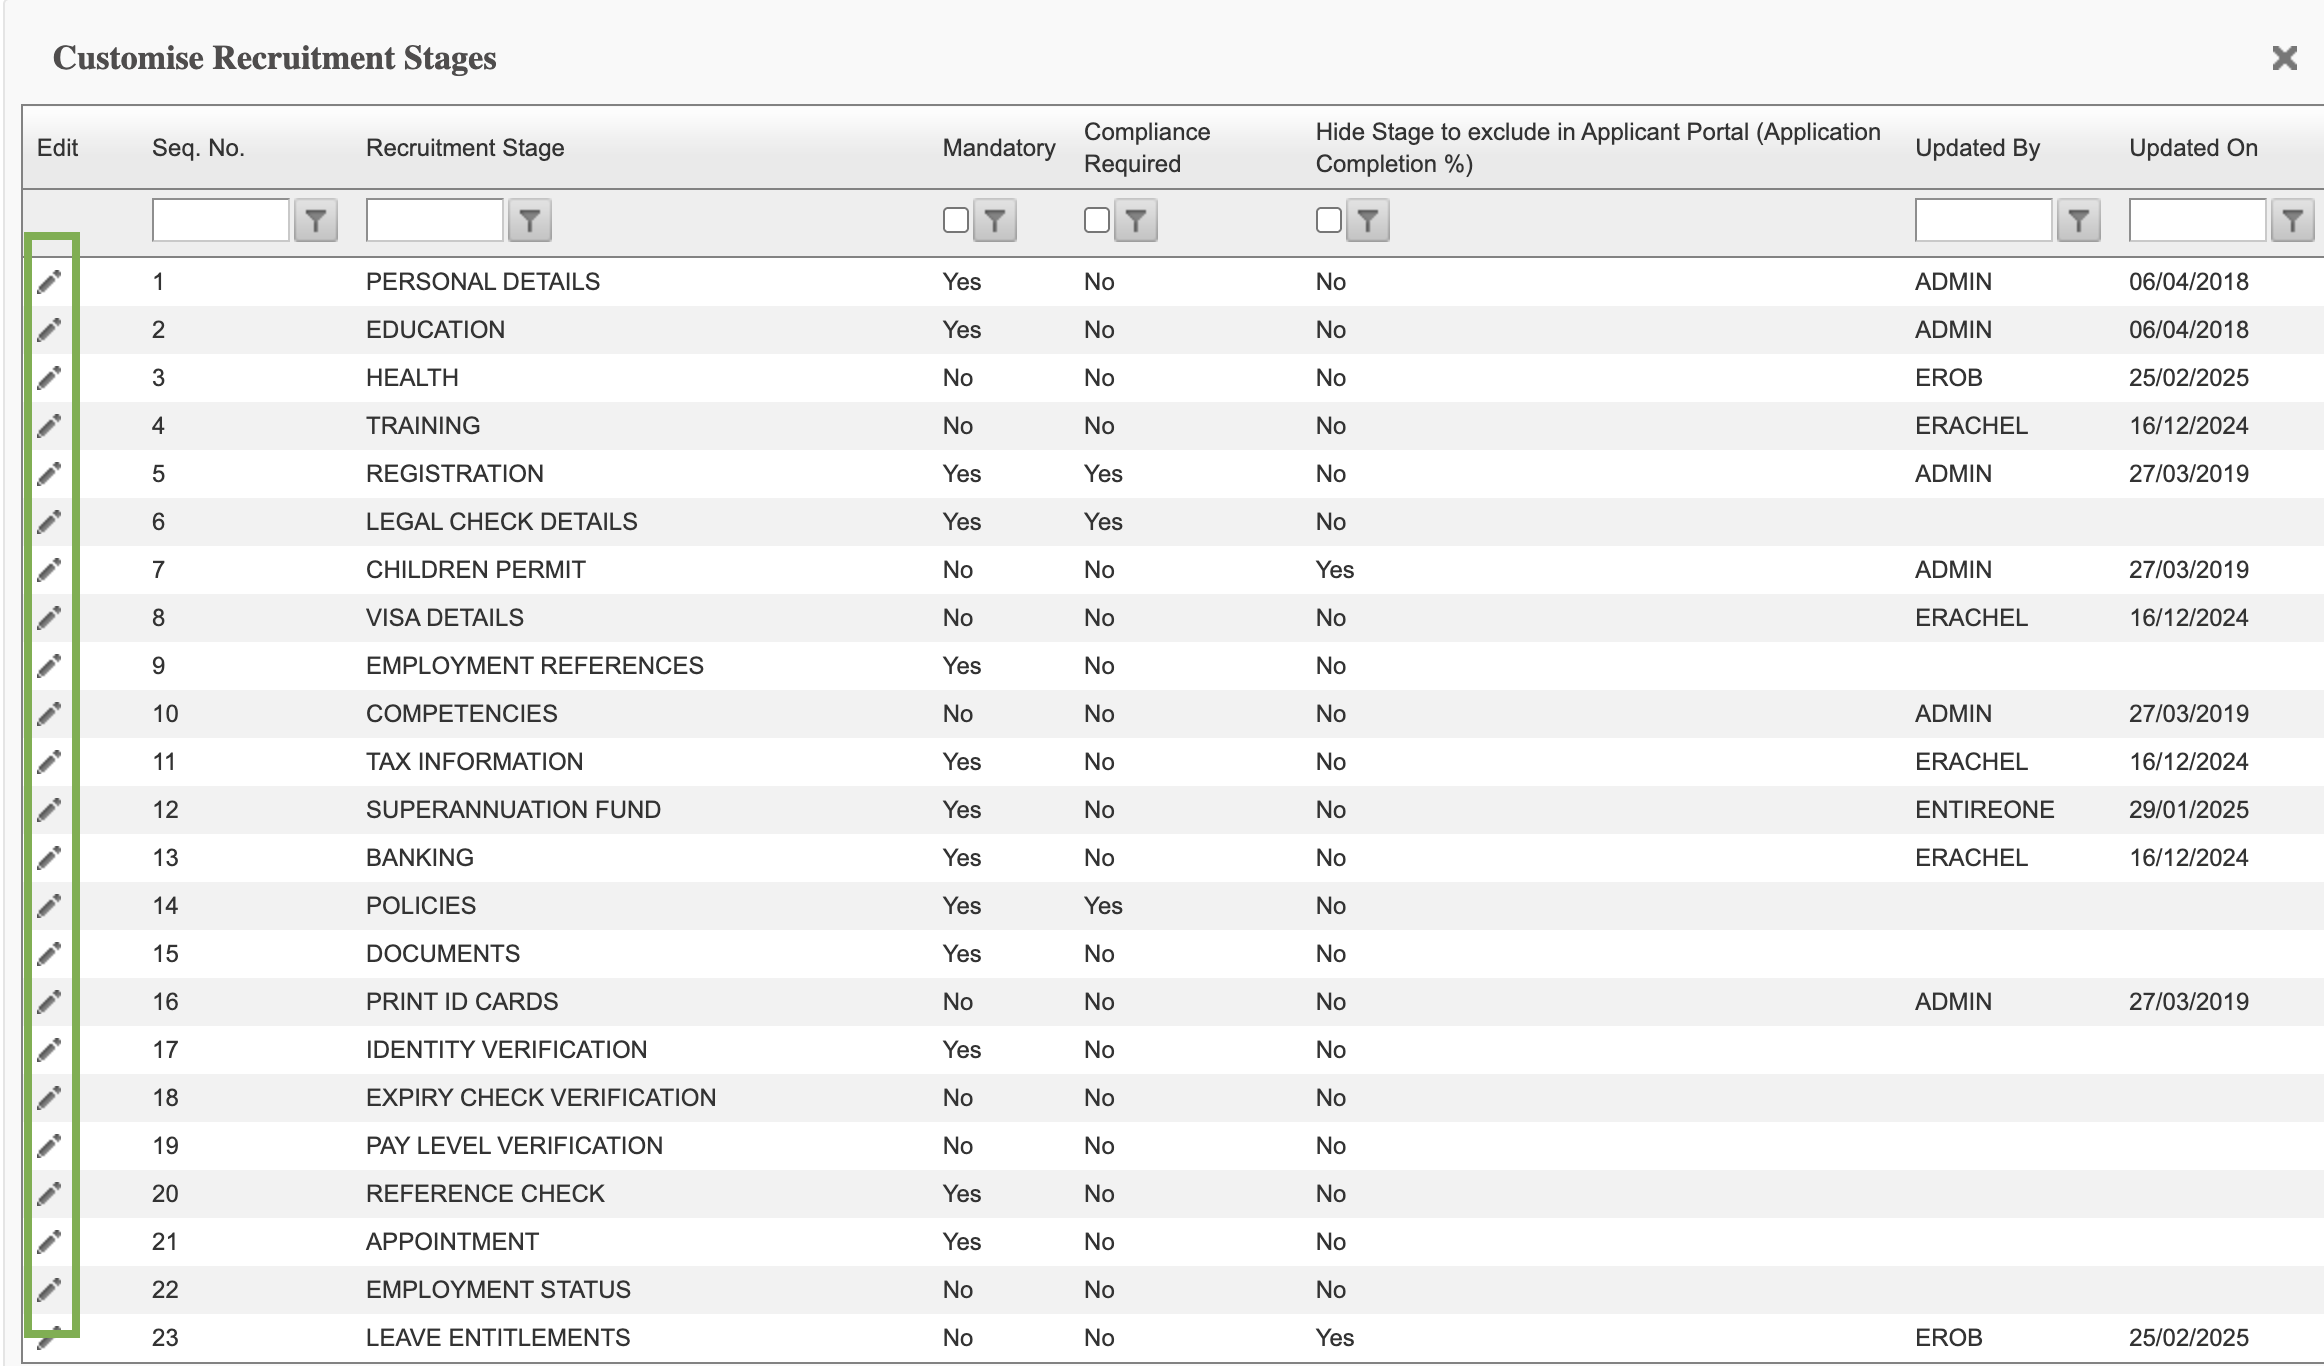This screenshot has height=1366, width=2324.
Task: Sort by Hide Stage to exclude column header
Action: pos(1598,148)
